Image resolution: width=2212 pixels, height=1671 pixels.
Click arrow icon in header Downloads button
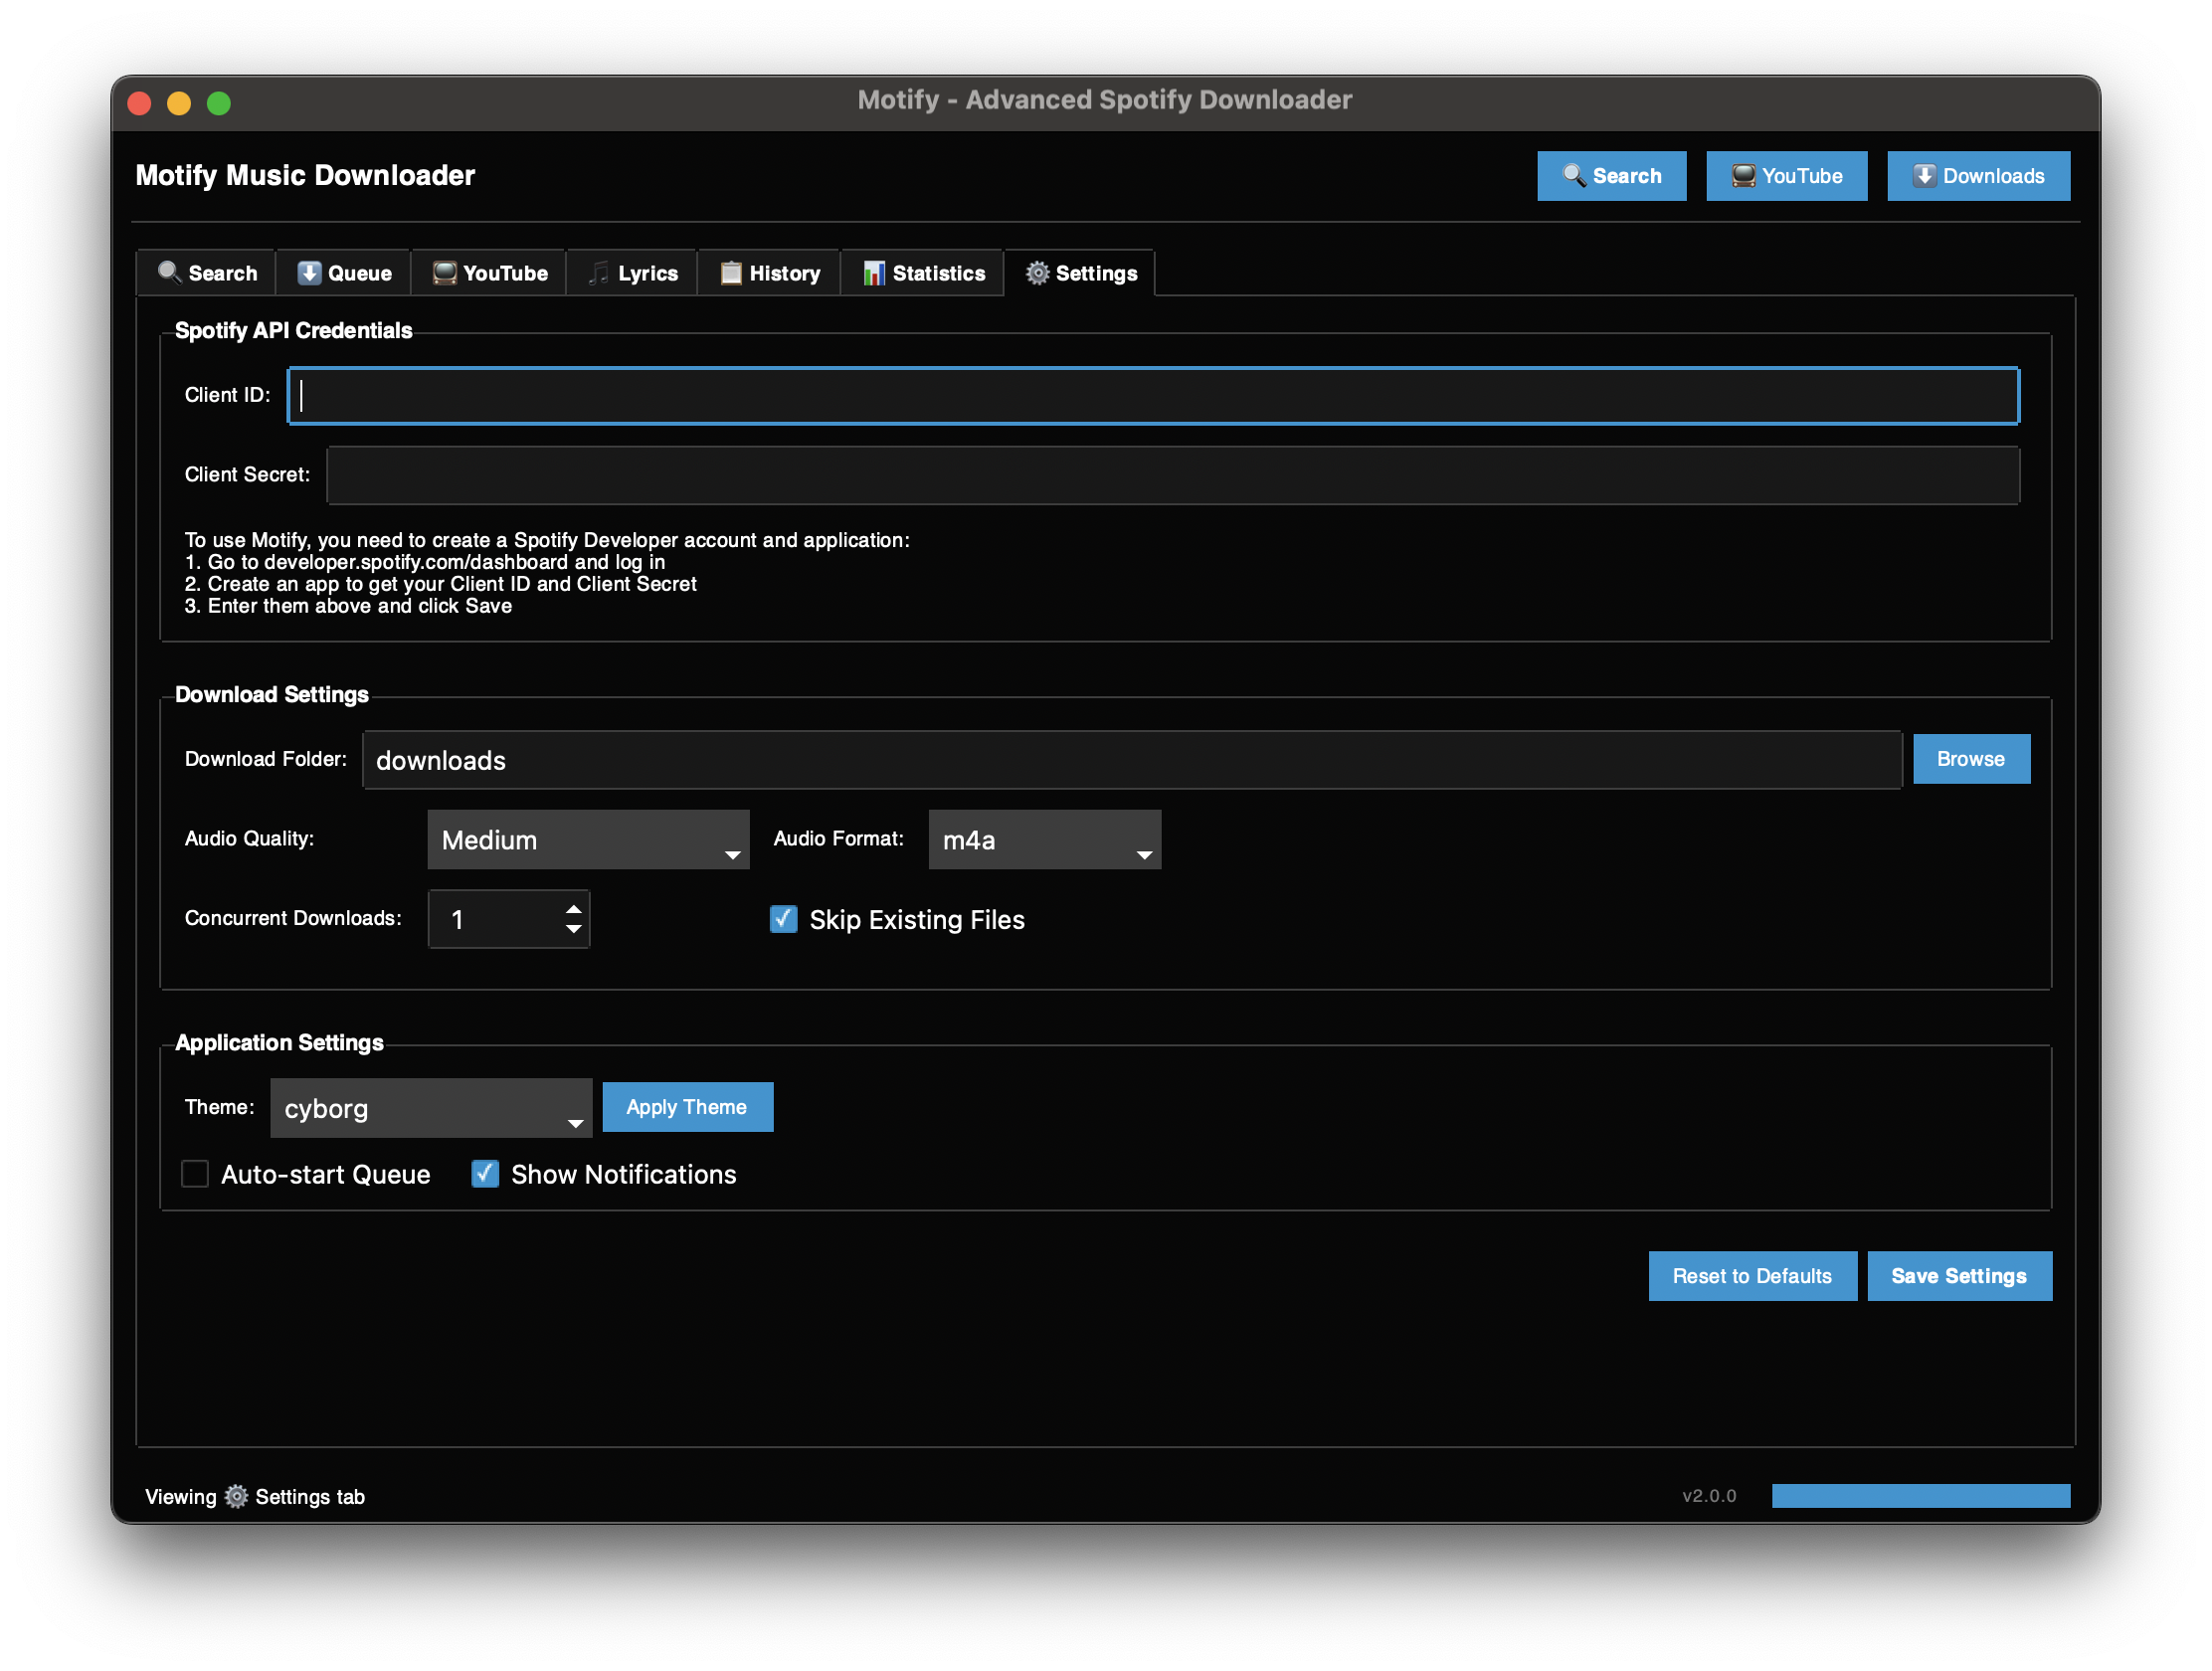(1924, 176)
